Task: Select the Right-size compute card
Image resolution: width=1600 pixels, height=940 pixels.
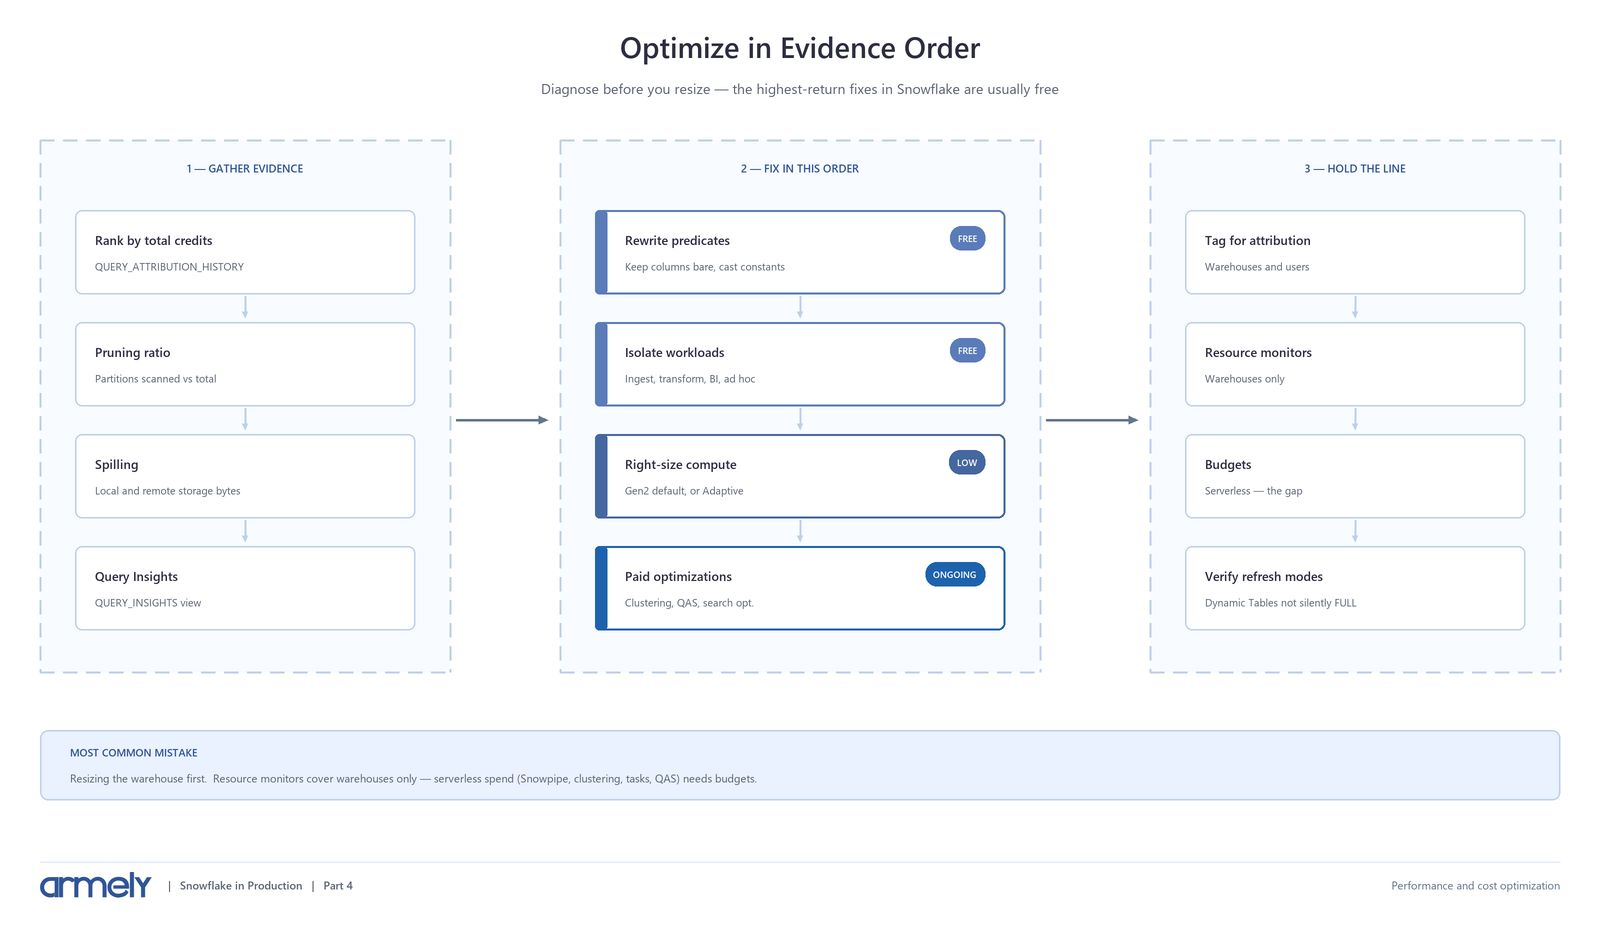Action: pyautogui.click(x=800, y=476)
